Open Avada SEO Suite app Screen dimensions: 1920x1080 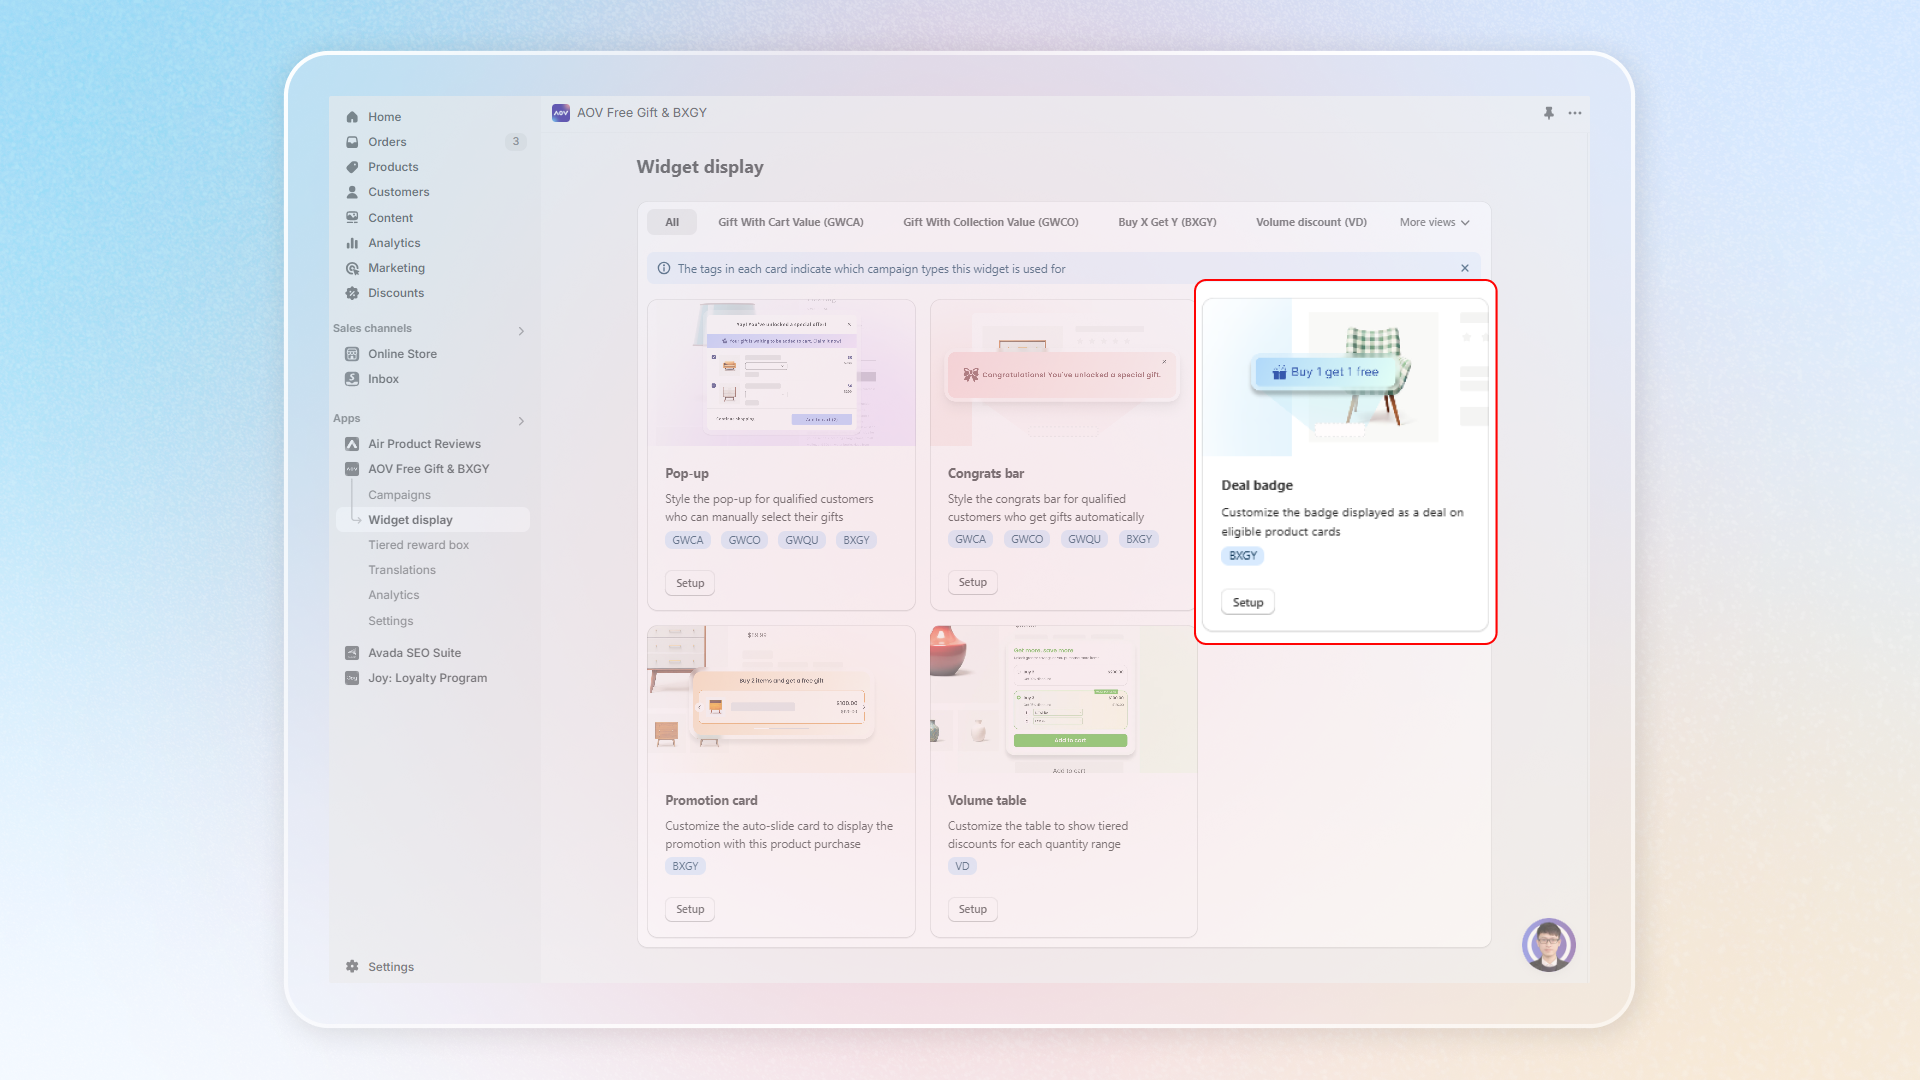click(414, 653)
